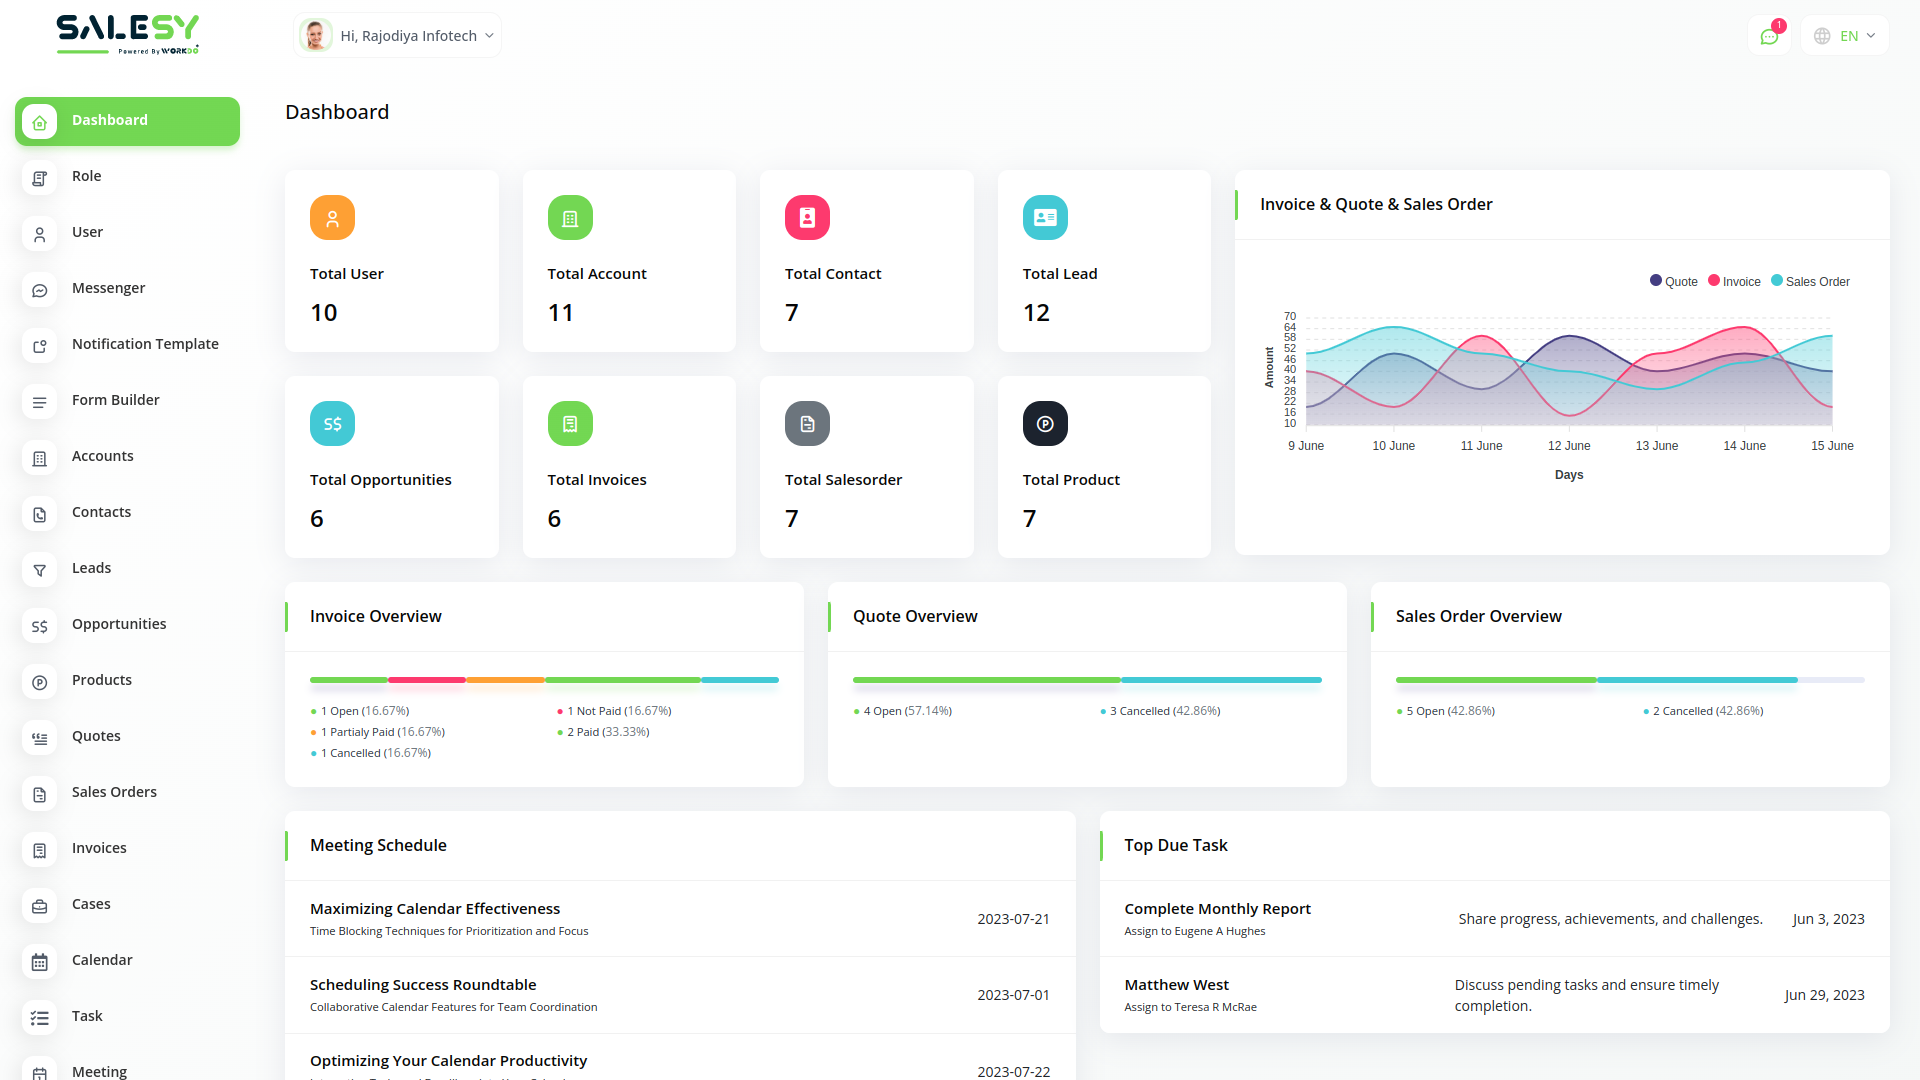Open the chat messages notification icon
1920x1080 pixels.
point(1769,37)
